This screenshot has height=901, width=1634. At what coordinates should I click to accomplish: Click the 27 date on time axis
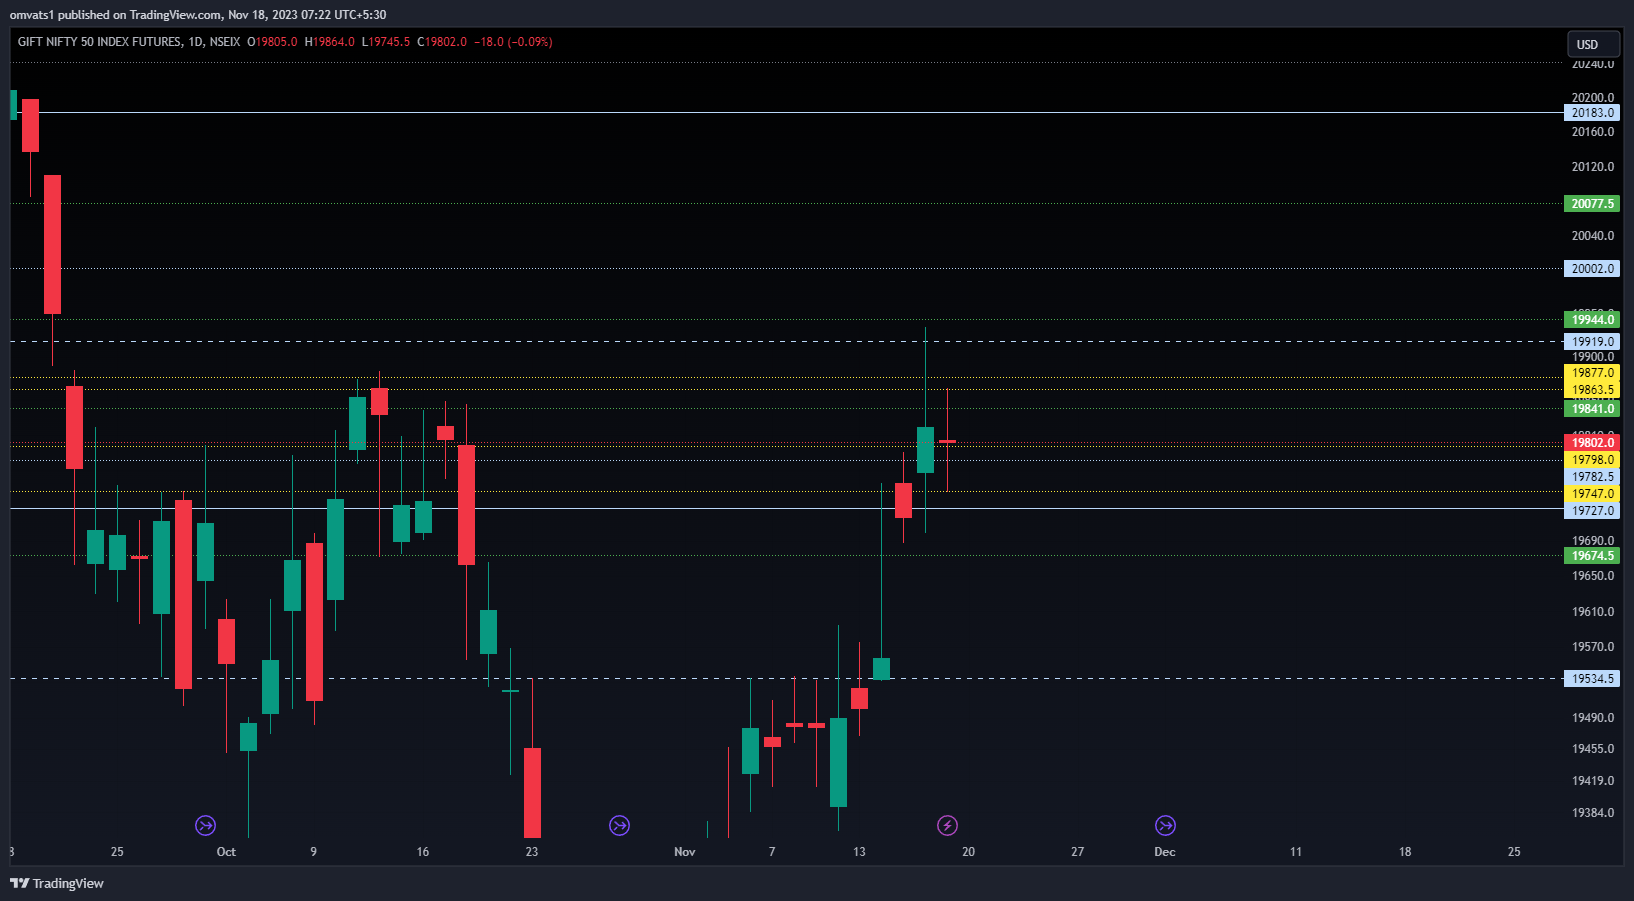click(1077, 852)
